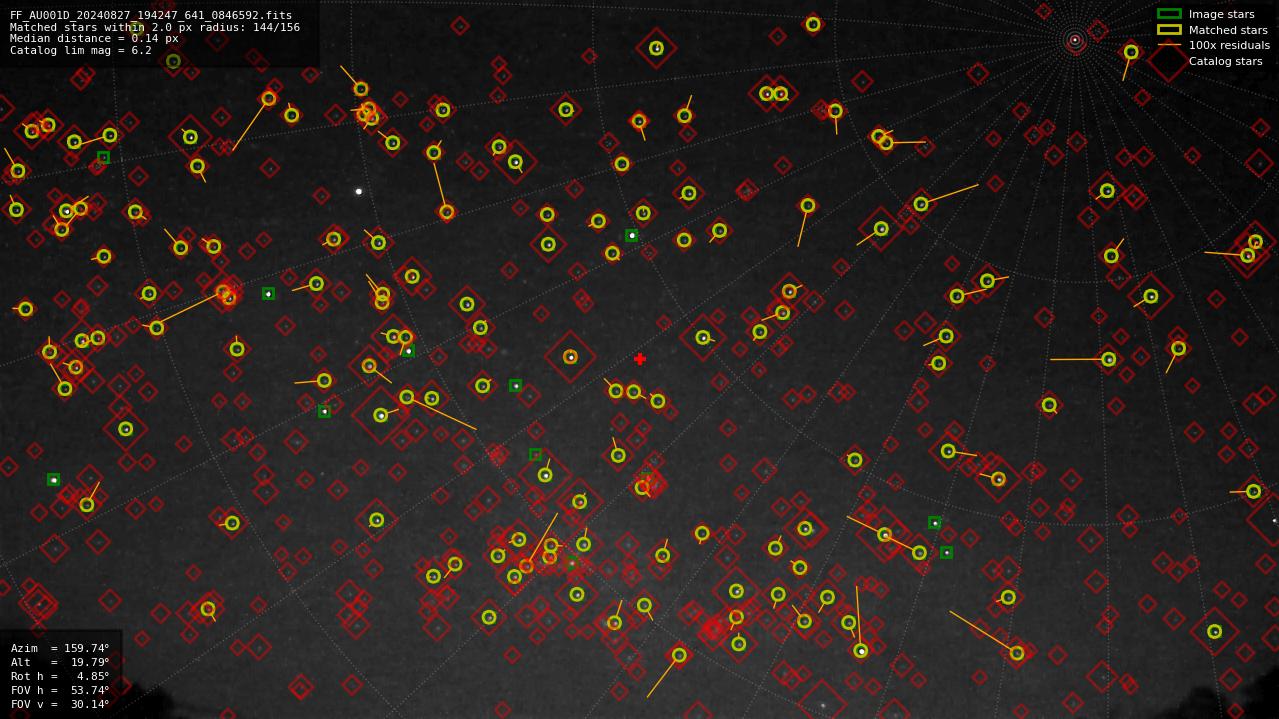This screenshot has width=1279, height=719.
Task: Click the 'Azim = 159.74°' readout
Action: (x=60, y=648)
